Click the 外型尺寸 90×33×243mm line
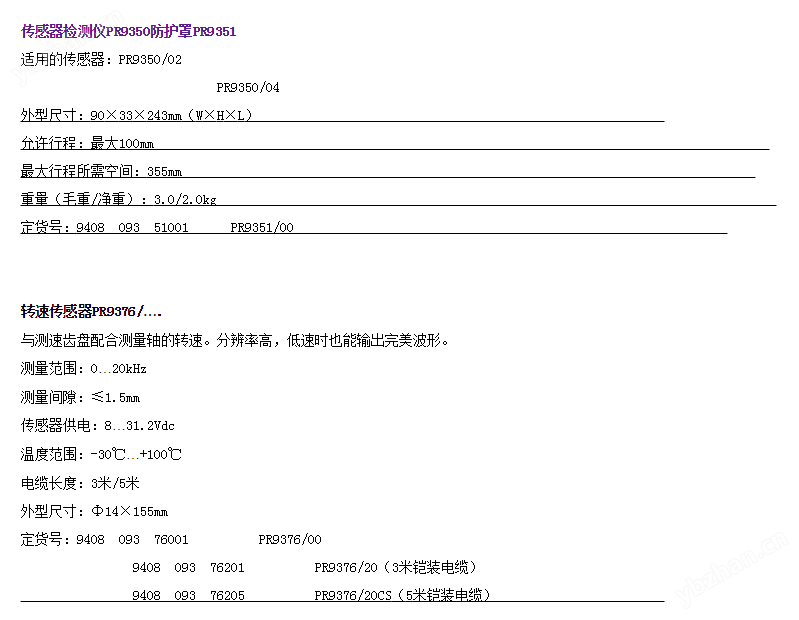Screen dimensions: 799x620 [137, 116]
